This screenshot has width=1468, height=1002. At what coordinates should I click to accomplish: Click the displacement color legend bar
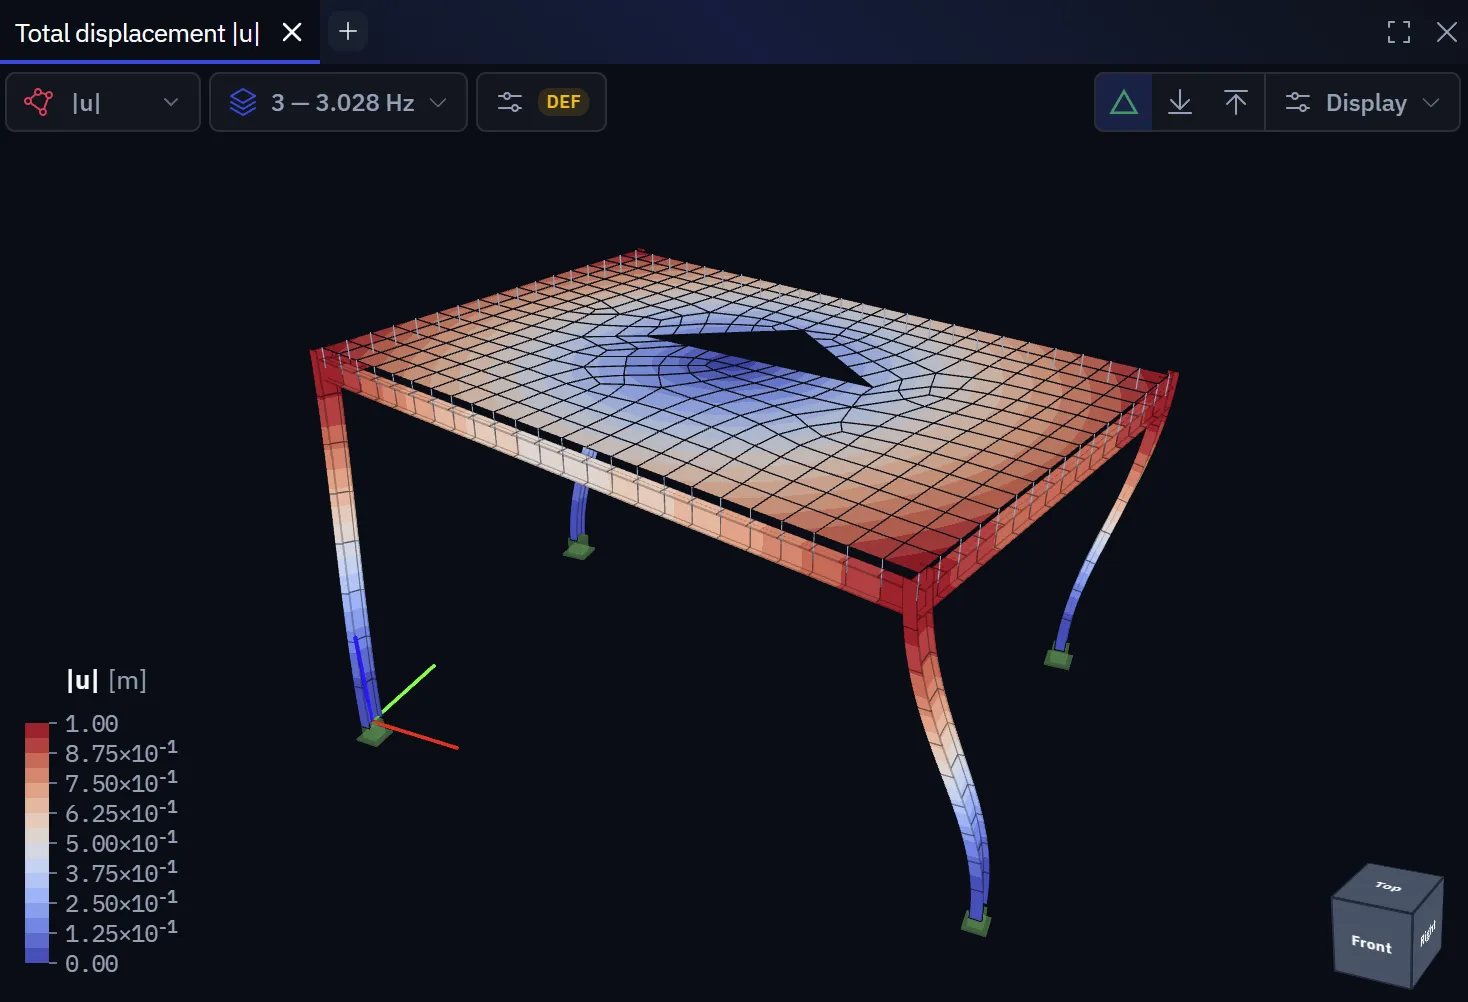37,843
